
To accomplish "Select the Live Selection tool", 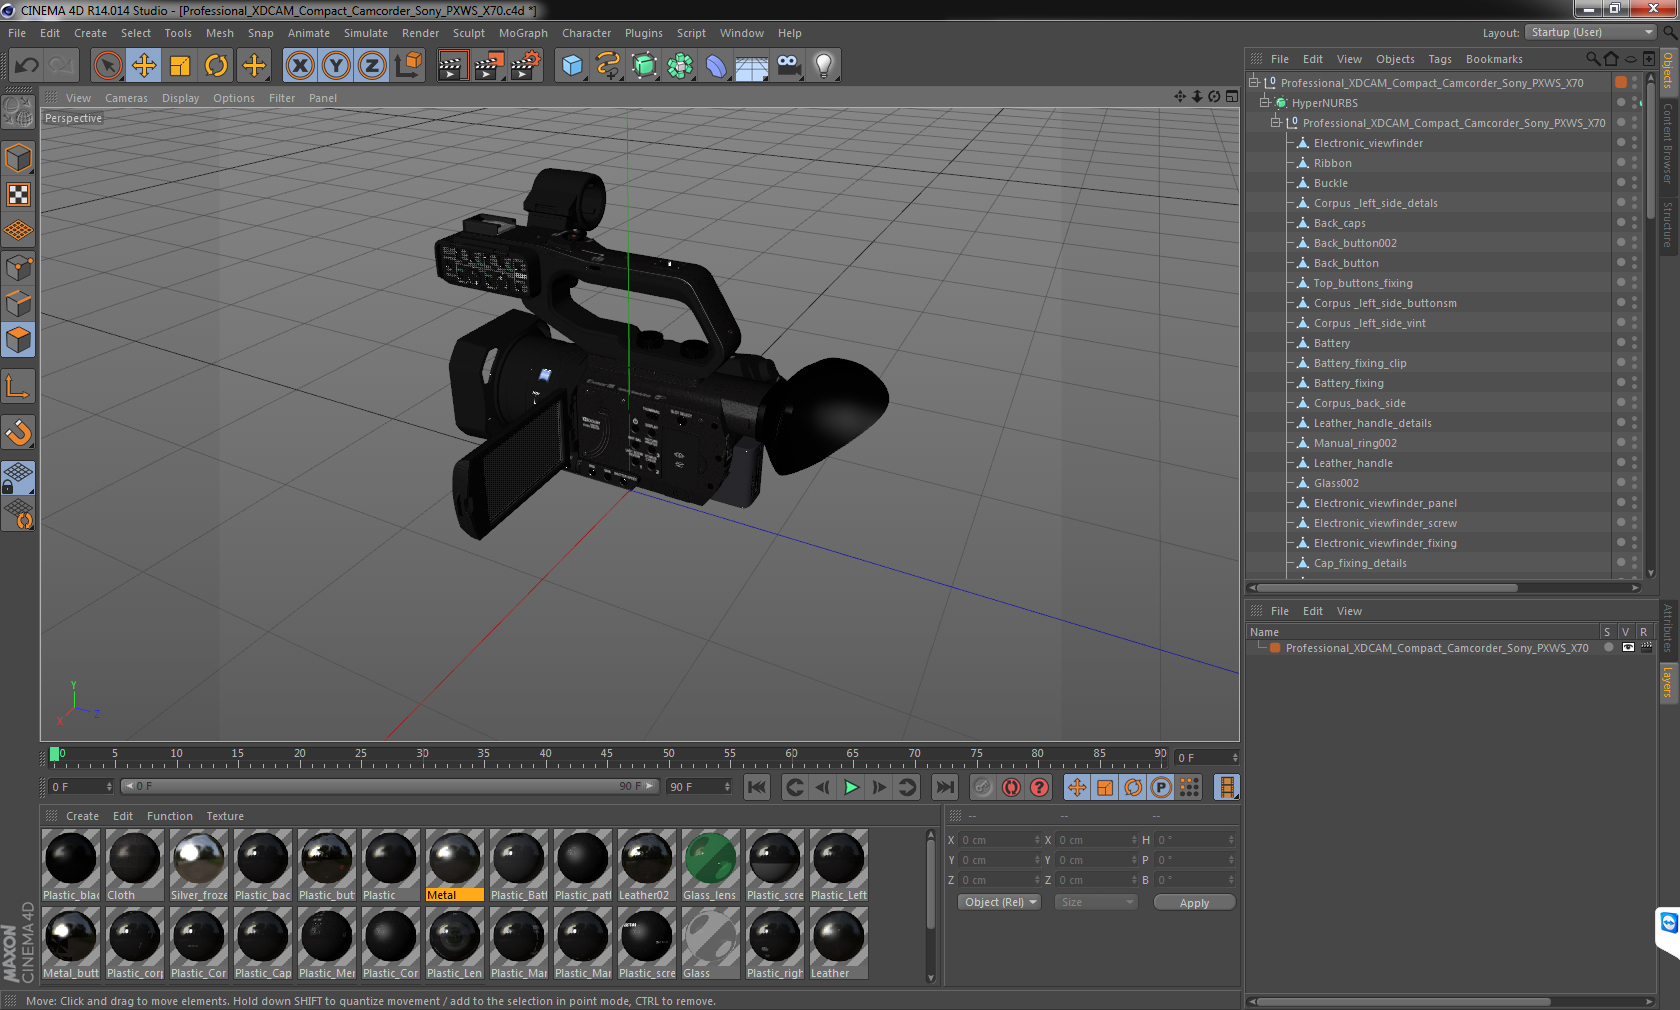I will click(108, 66).
